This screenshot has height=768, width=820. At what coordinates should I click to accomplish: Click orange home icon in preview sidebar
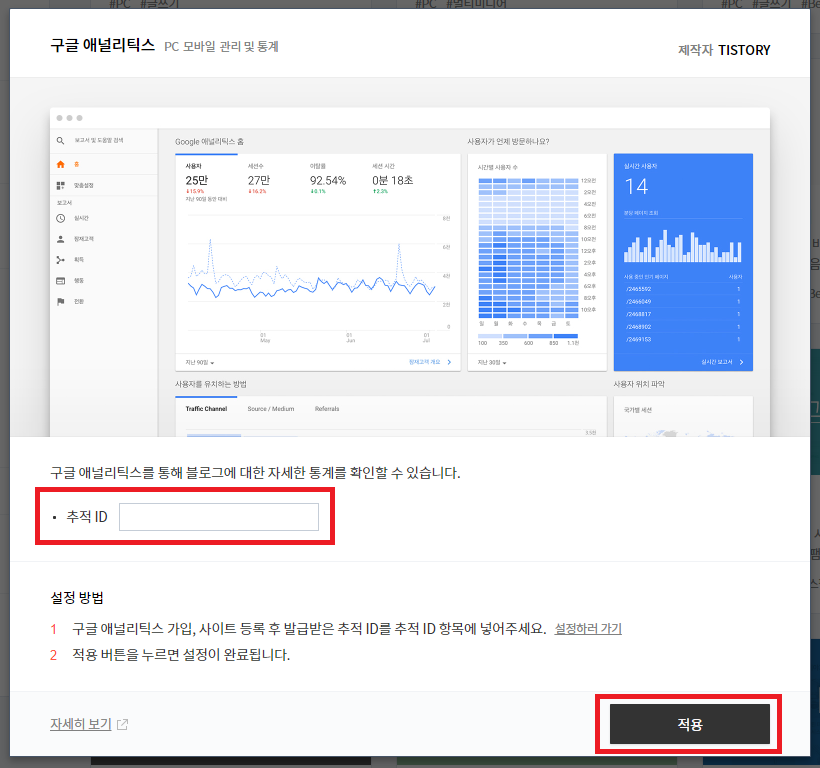point(61,164)
